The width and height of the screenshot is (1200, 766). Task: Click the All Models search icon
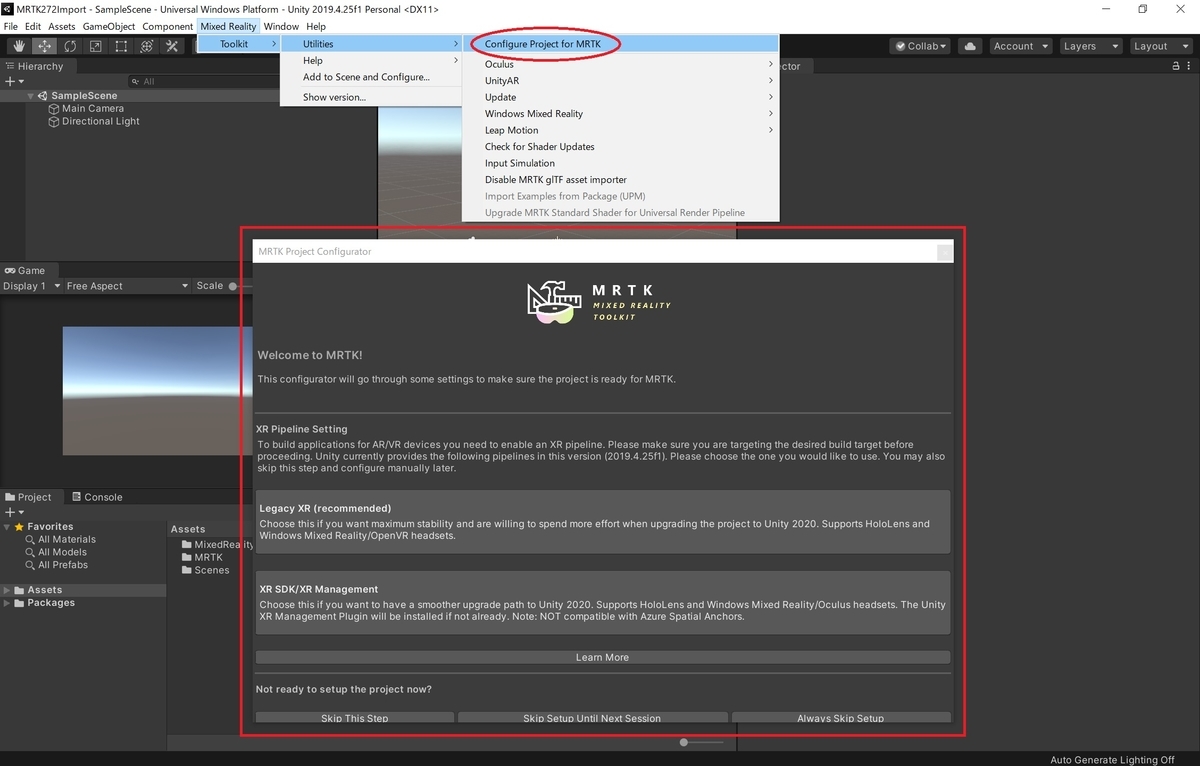(30, 552)
